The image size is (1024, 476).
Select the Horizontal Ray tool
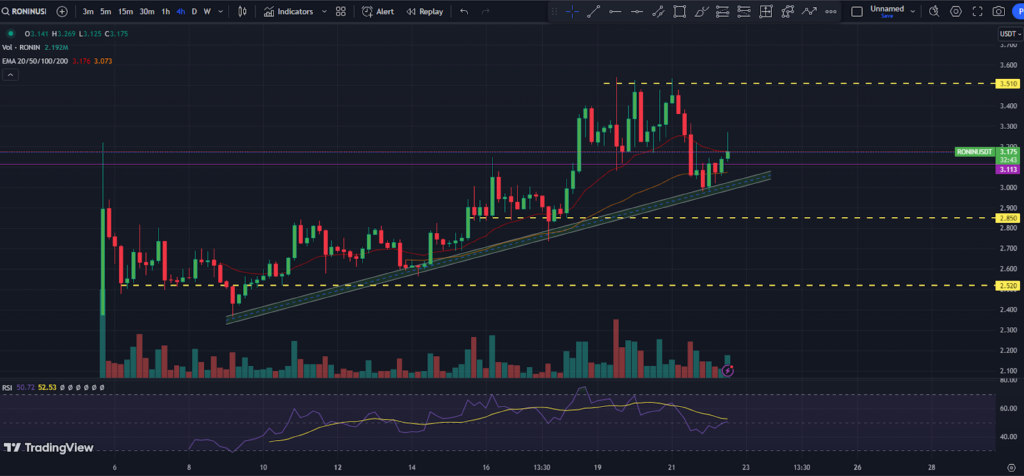tap(615, 11)
